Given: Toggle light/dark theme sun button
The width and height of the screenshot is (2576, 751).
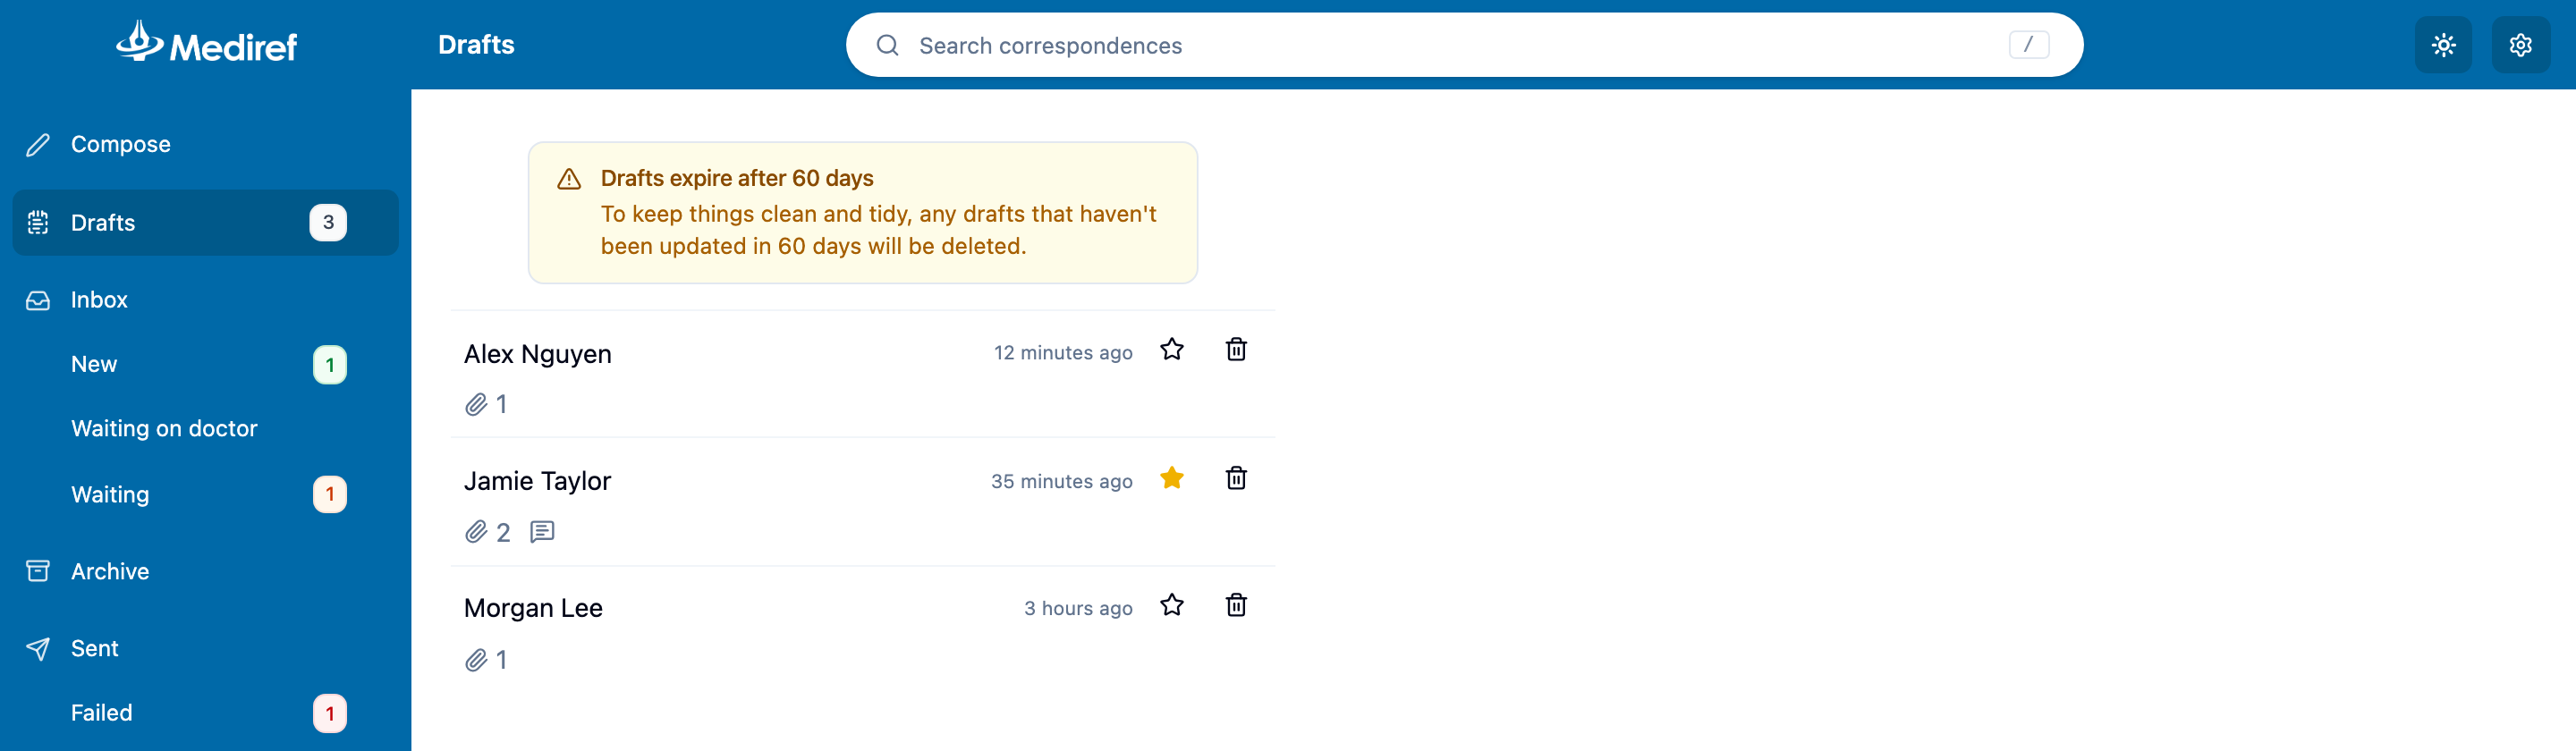Looking at the screenshot, I should tap(2443, 45).
